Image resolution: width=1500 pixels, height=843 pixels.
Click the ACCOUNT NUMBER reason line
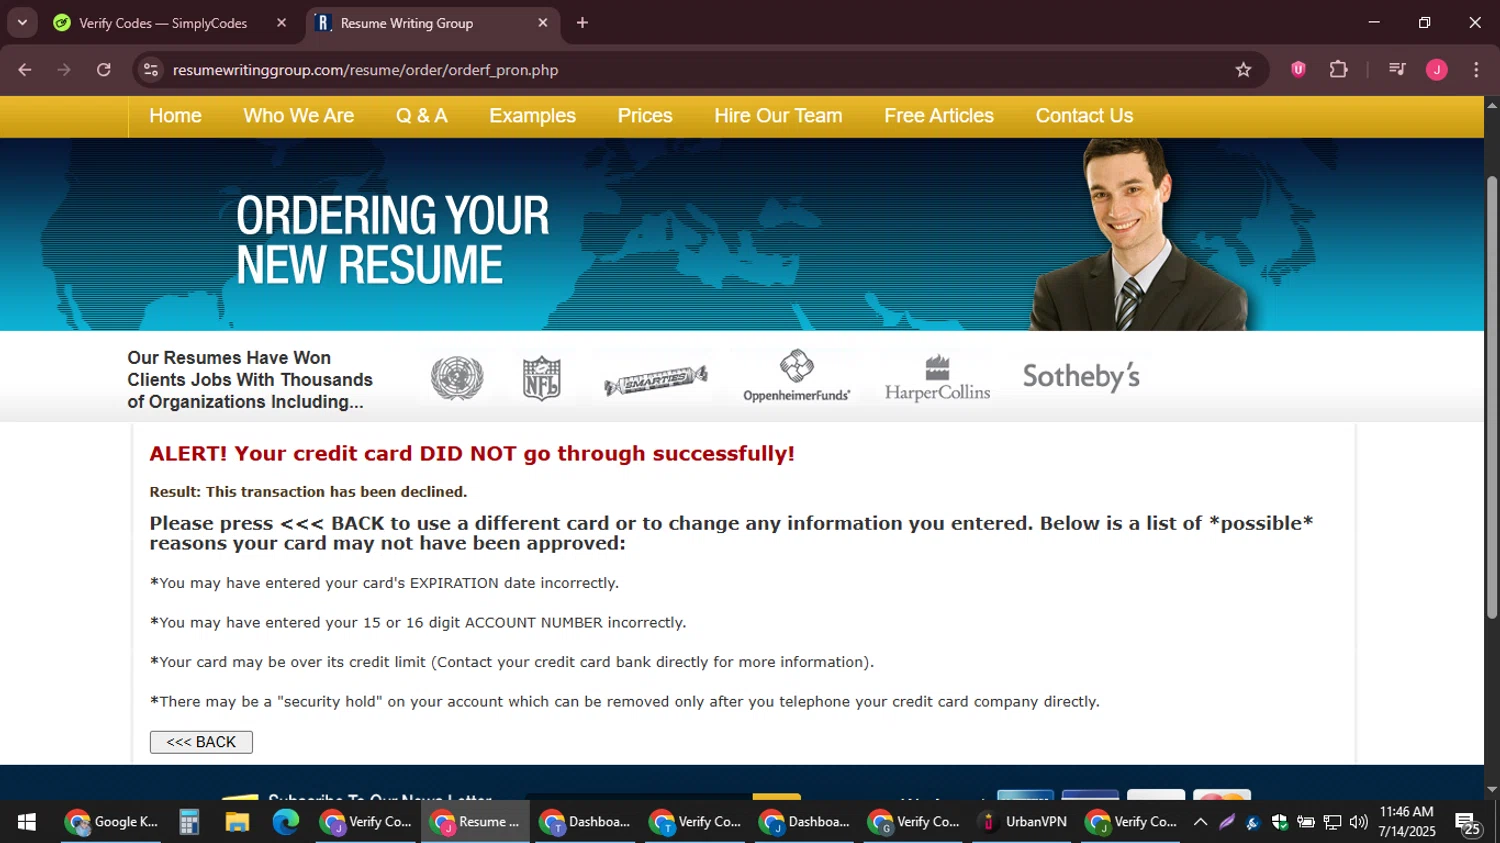coord(418,622)
